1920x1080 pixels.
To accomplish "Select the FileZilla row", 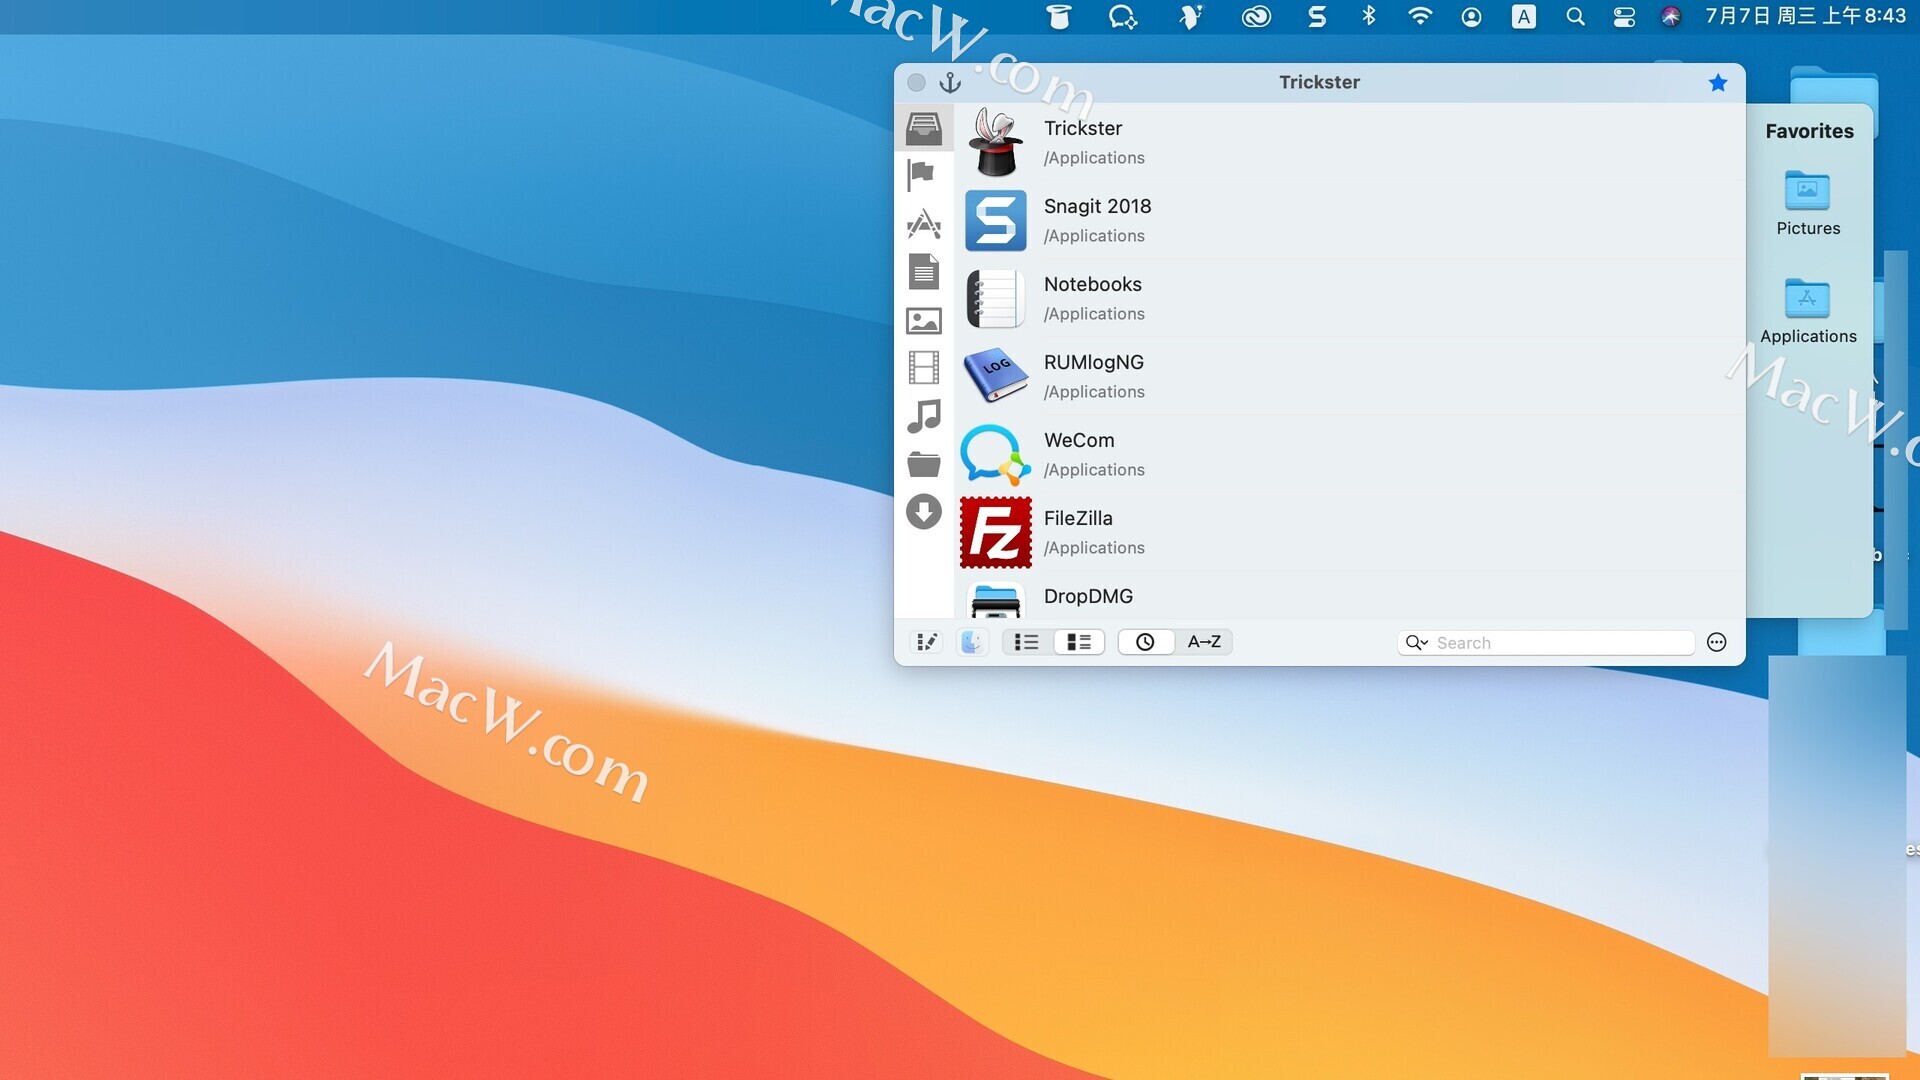I will click(x=1350, y=532).
